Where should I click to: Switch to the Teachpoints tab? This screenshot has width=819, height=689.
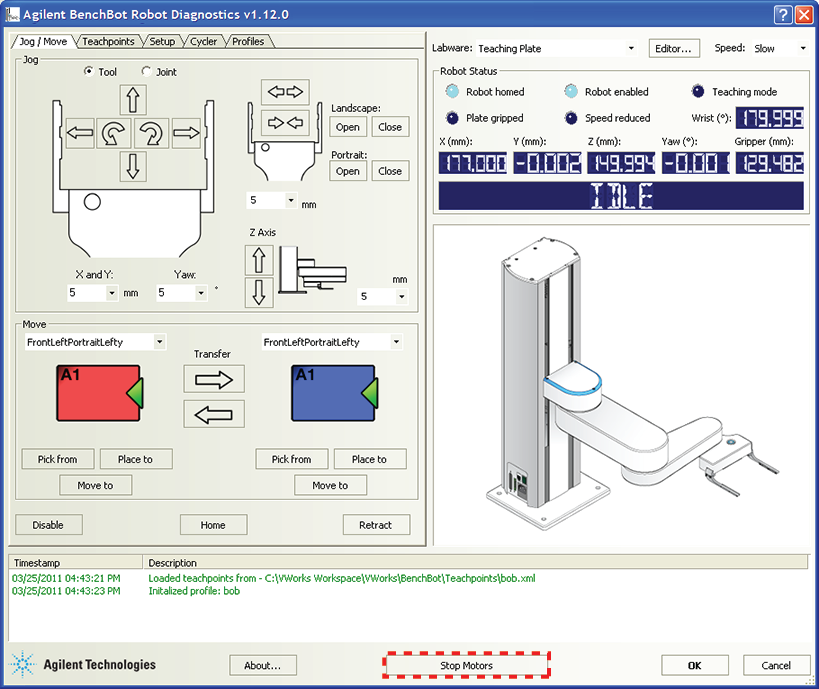(x=108, y=42)
